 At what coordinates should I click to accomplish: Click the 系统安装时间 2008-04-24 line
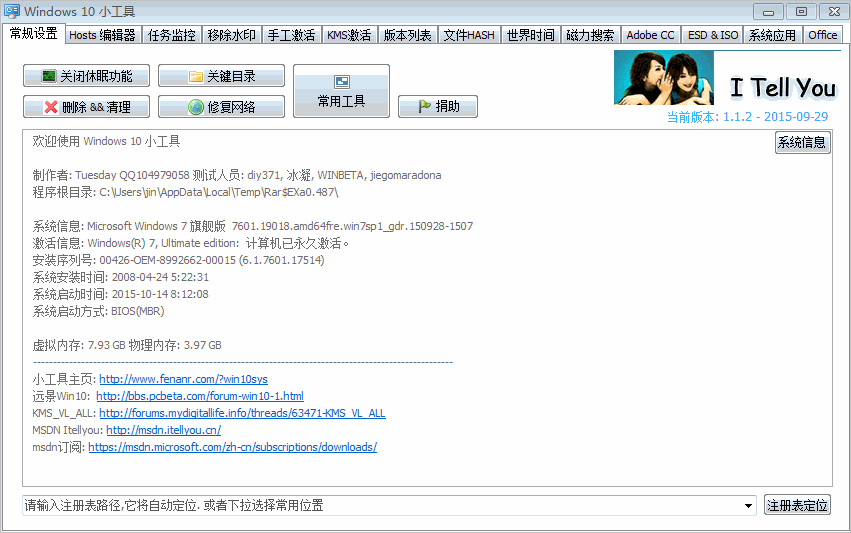[x=120, y=277]
